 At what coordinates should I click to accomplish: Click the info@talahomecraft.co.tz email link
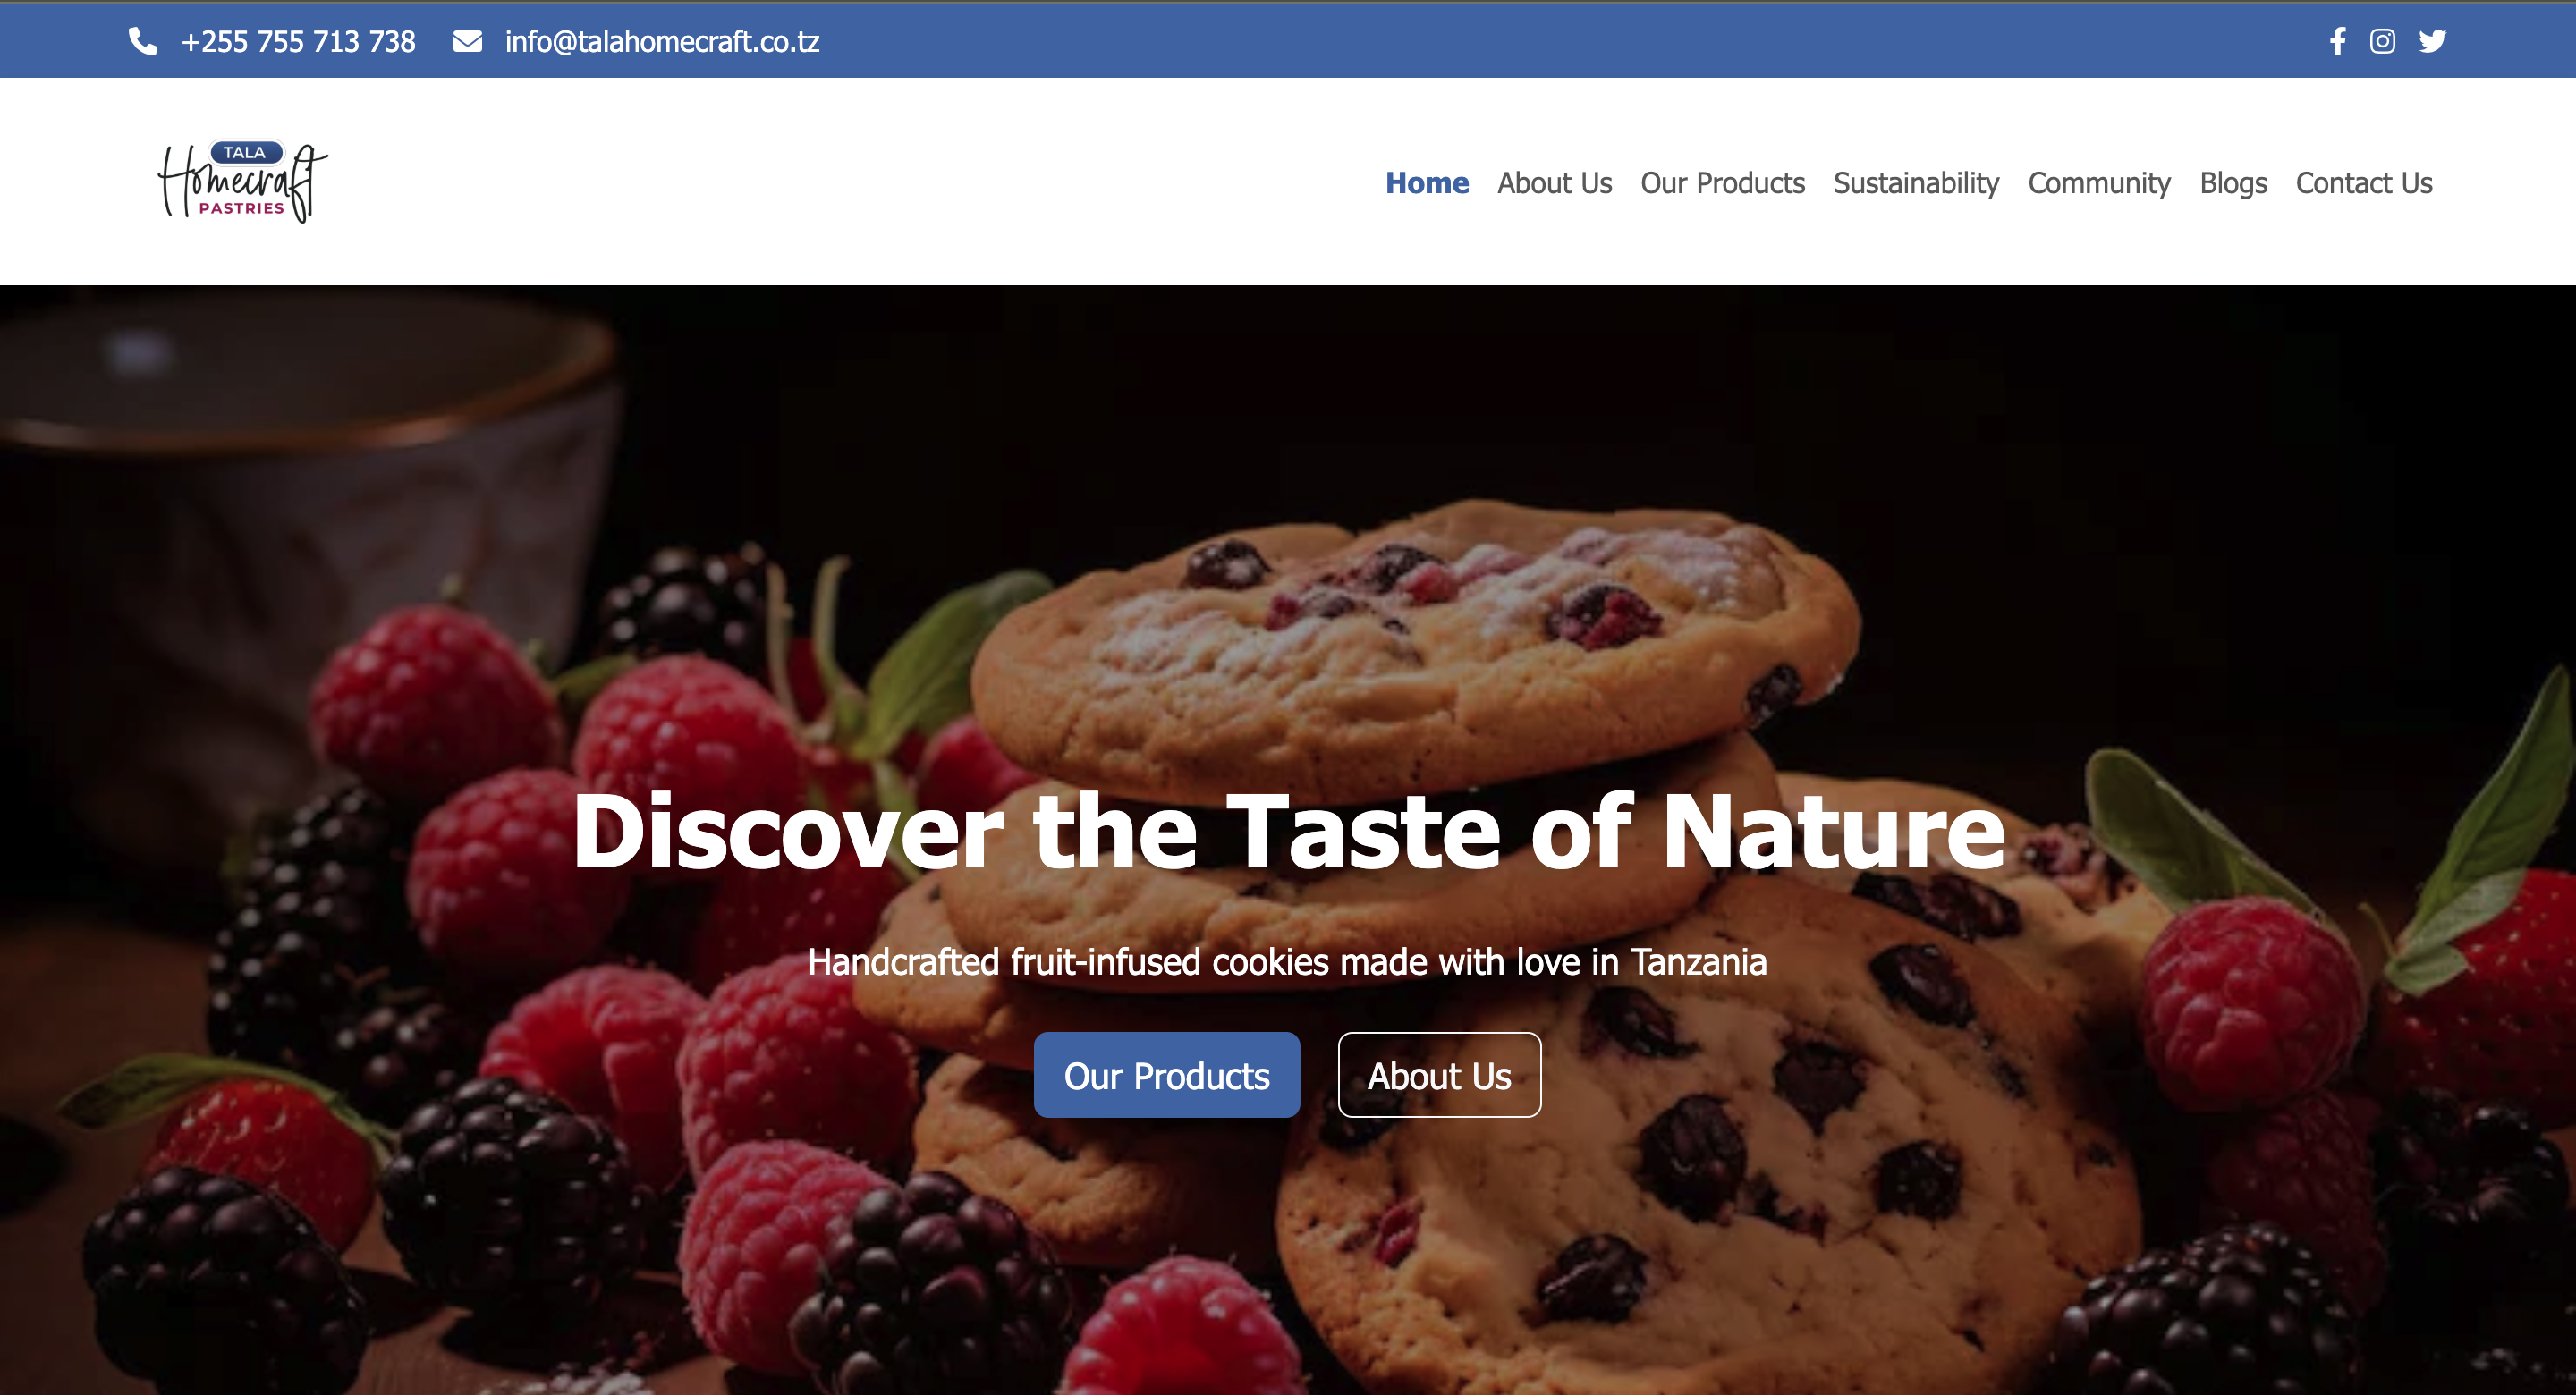tap(662, 41)
